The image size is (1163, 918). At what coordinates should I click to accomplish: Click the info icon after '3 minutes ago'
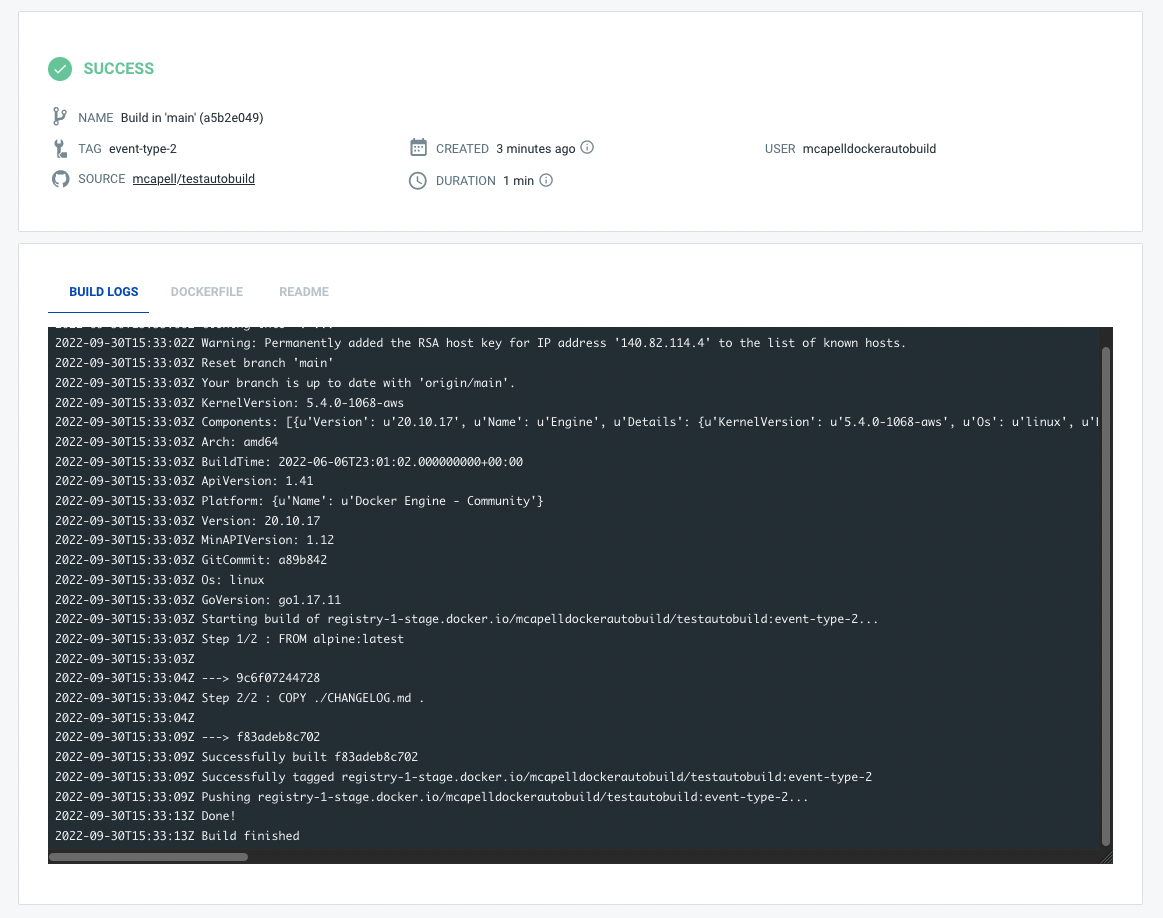(587, 148)
